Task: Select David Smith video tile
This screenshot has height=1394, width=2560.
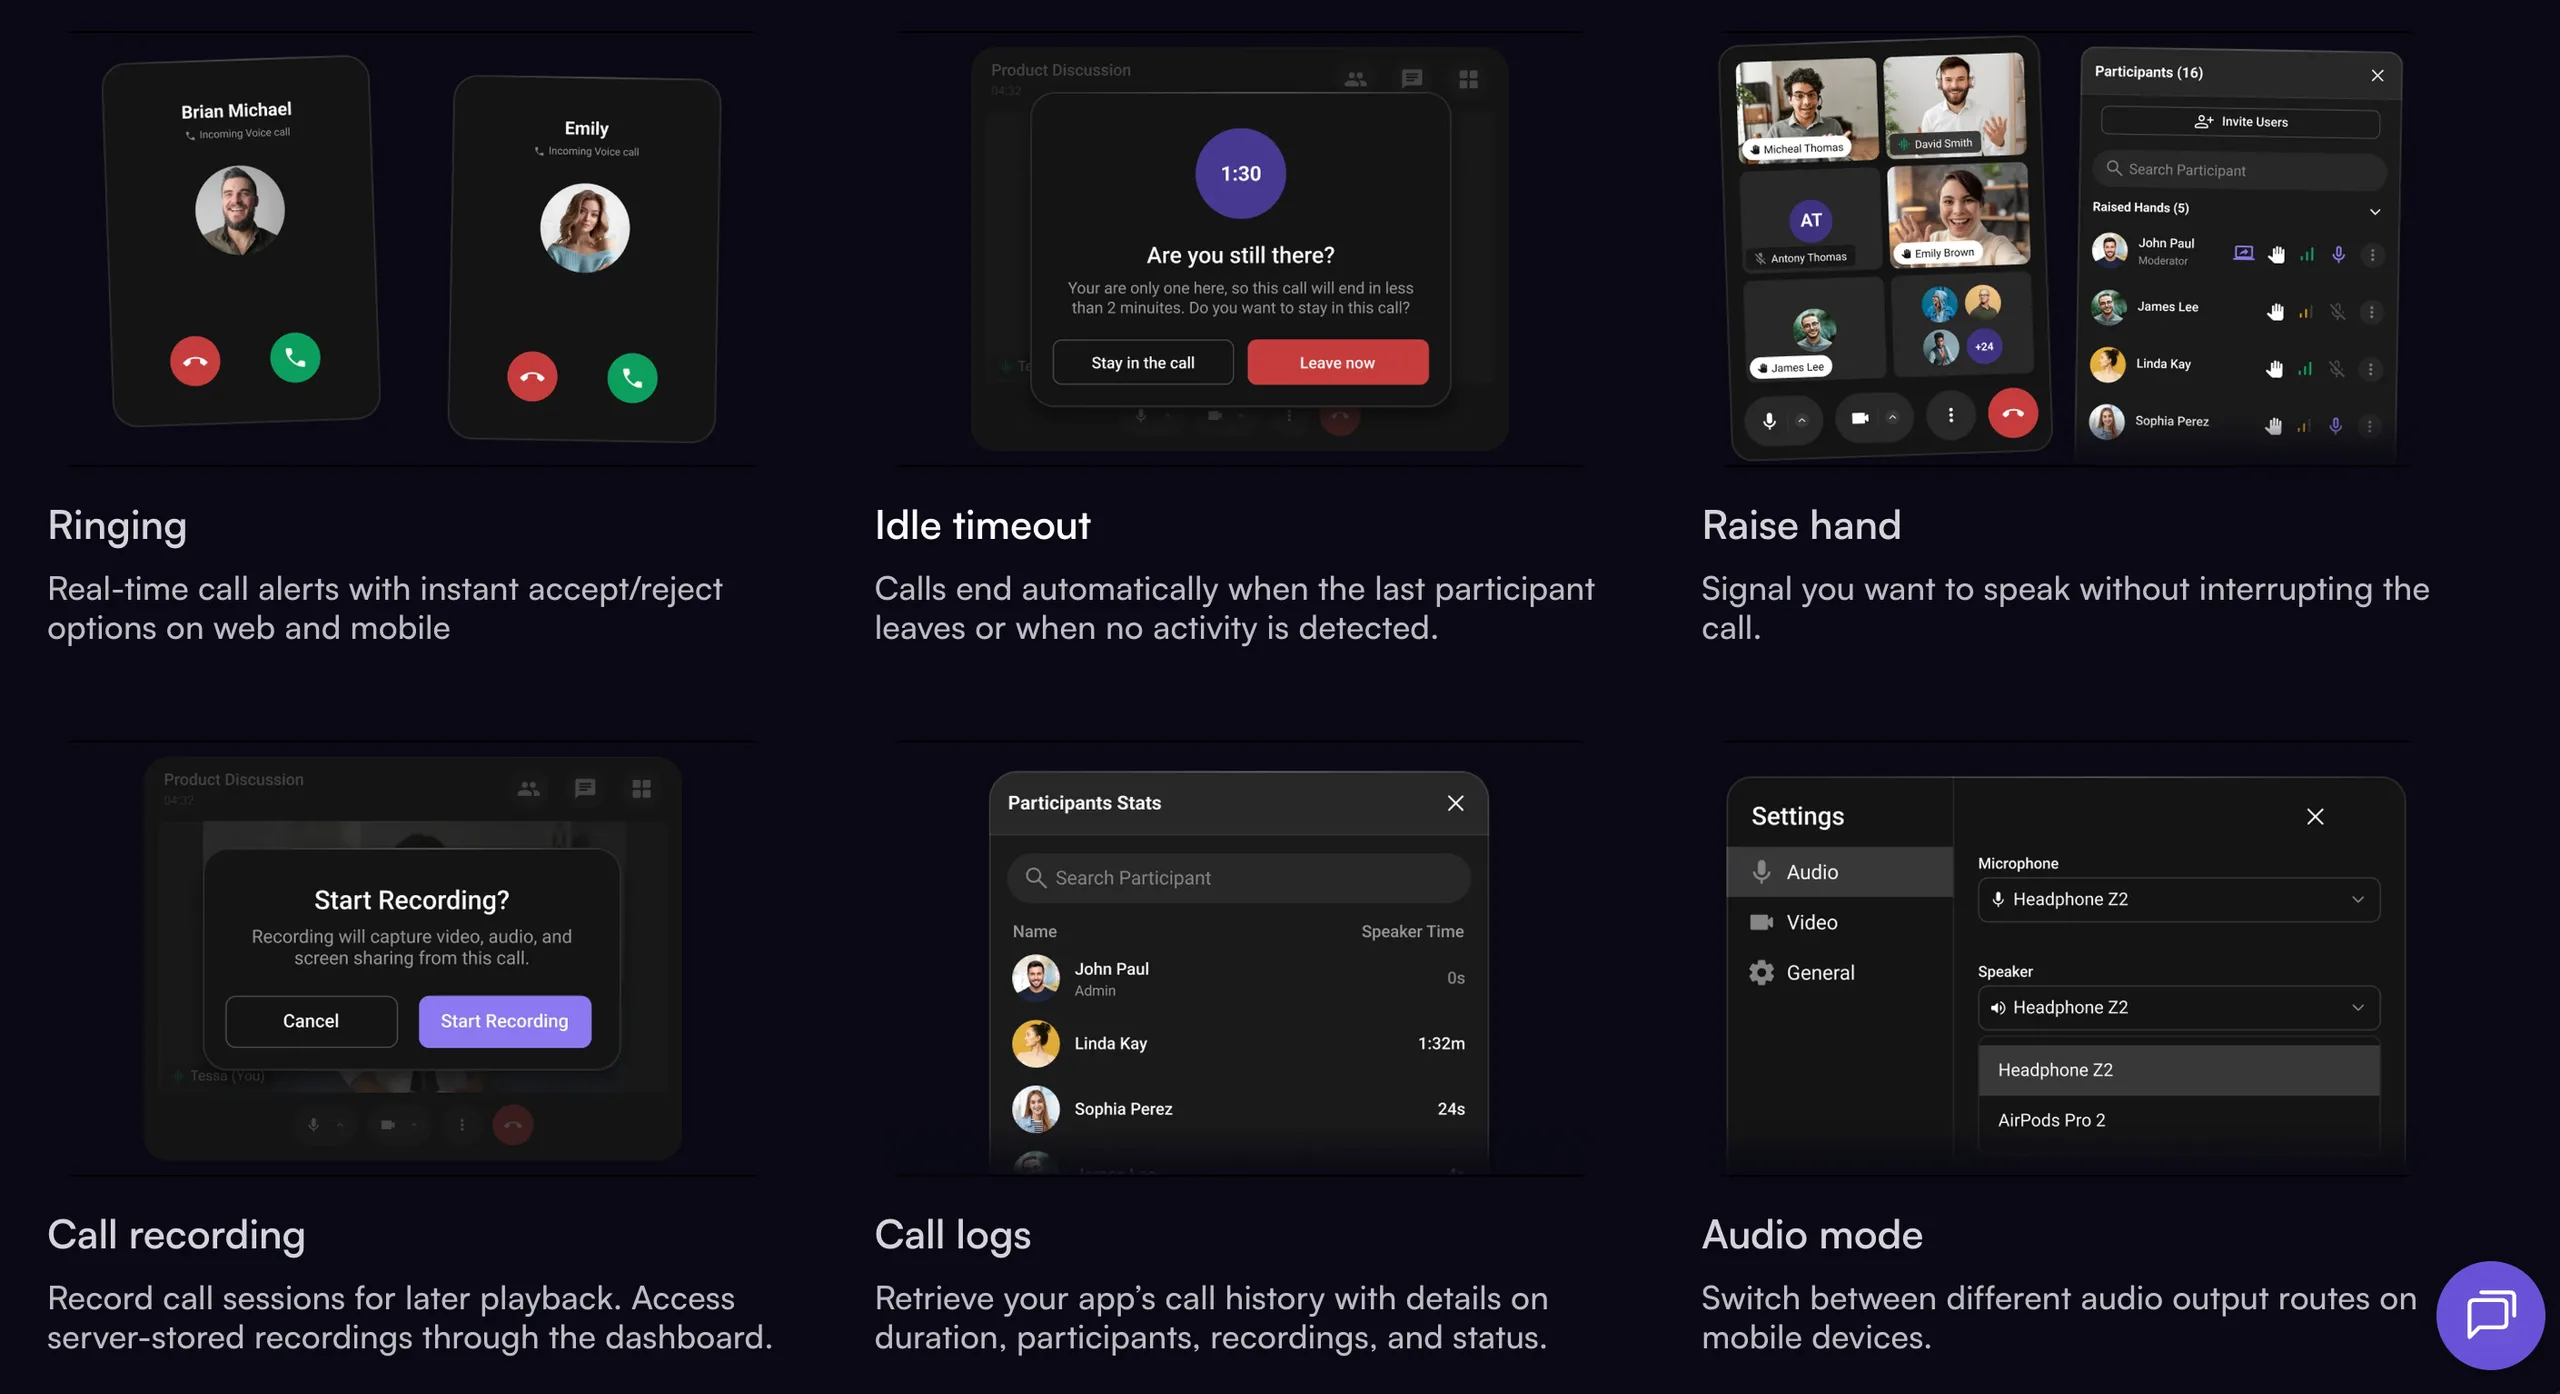Action: click(1954, 105)
